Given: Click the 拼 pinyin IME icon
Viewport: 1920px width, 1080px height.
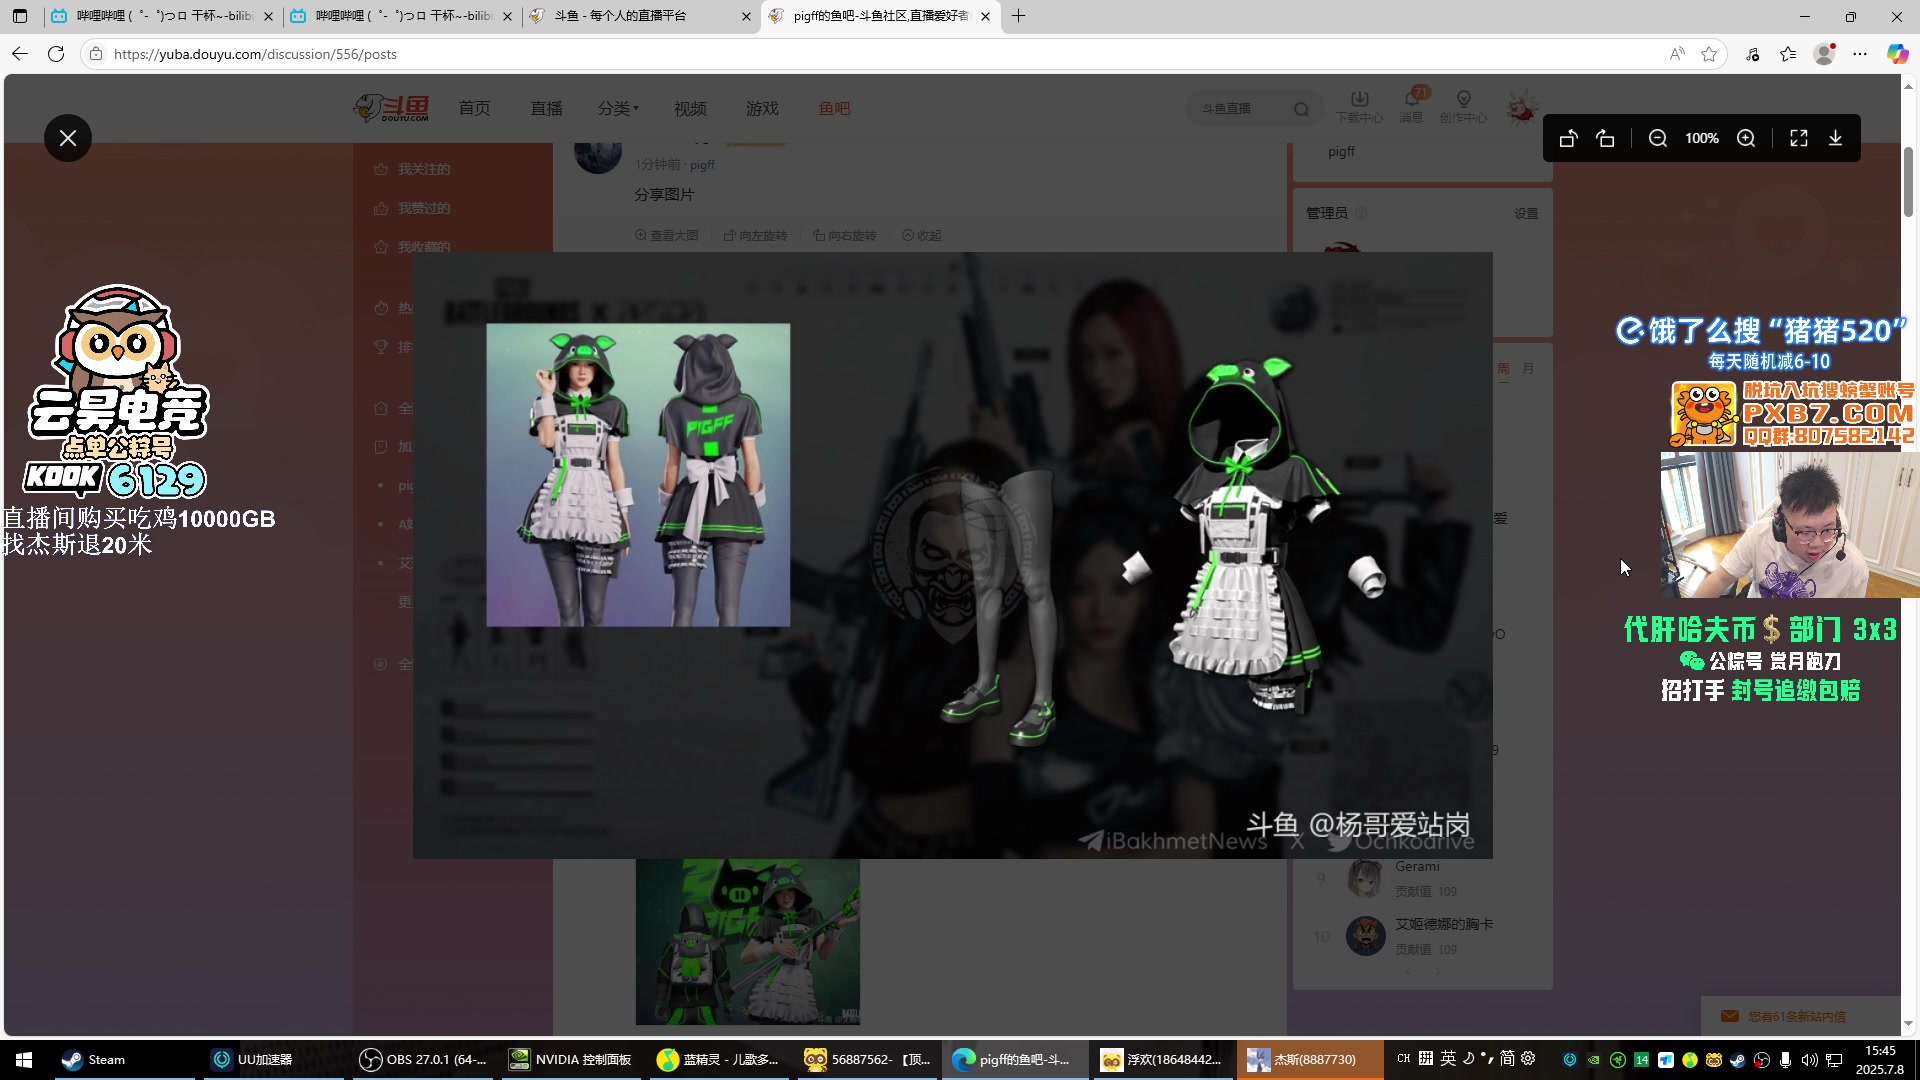Looking at the screenshot, I should (x=1426, y=1058).
